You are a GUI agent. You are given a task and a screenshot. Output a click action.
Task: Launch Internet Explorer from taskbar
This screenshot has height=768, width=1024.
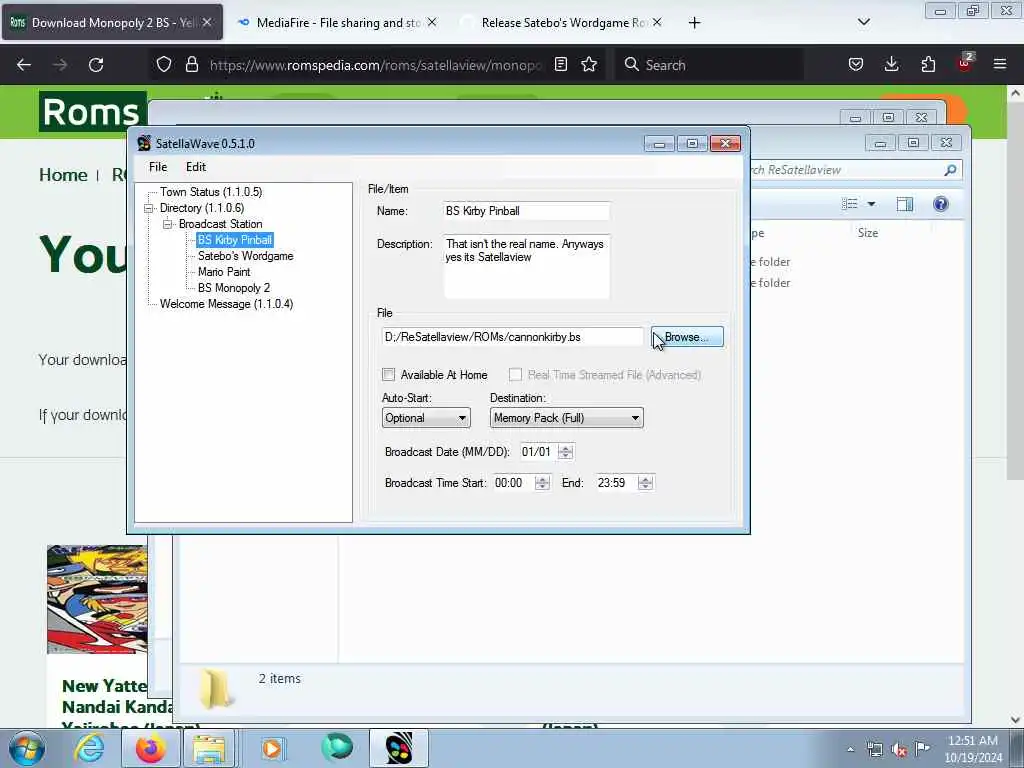click(88, 748)
